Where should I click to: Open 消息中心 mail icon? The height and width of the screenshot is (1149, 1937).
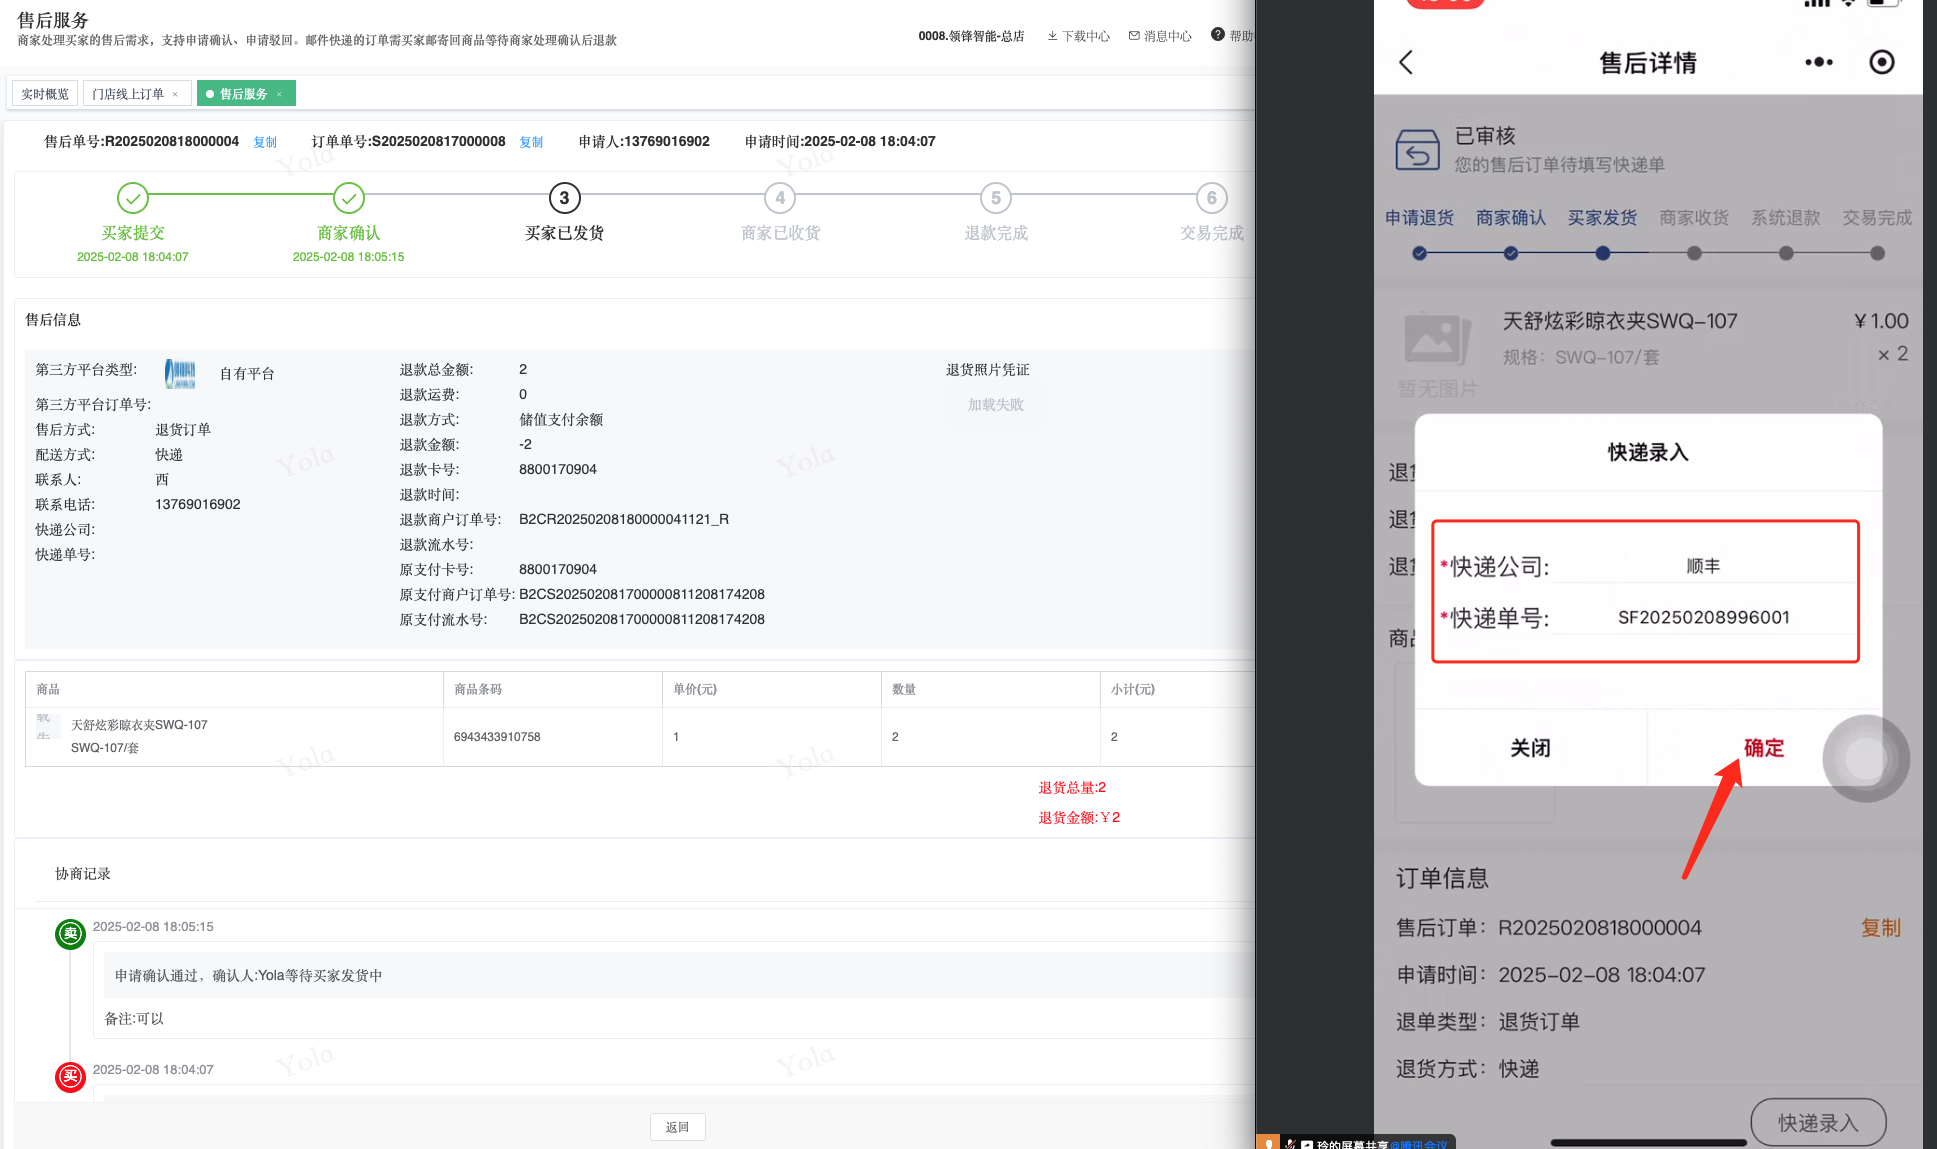click(1134, 36)
